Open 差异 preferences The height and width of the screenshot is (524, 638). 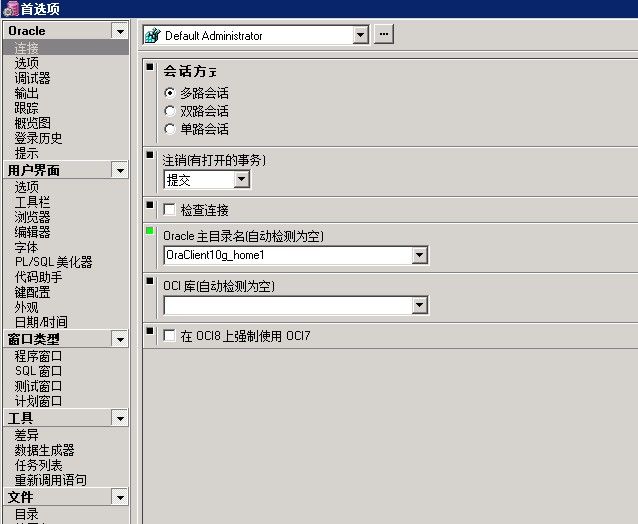coord(26,435)
